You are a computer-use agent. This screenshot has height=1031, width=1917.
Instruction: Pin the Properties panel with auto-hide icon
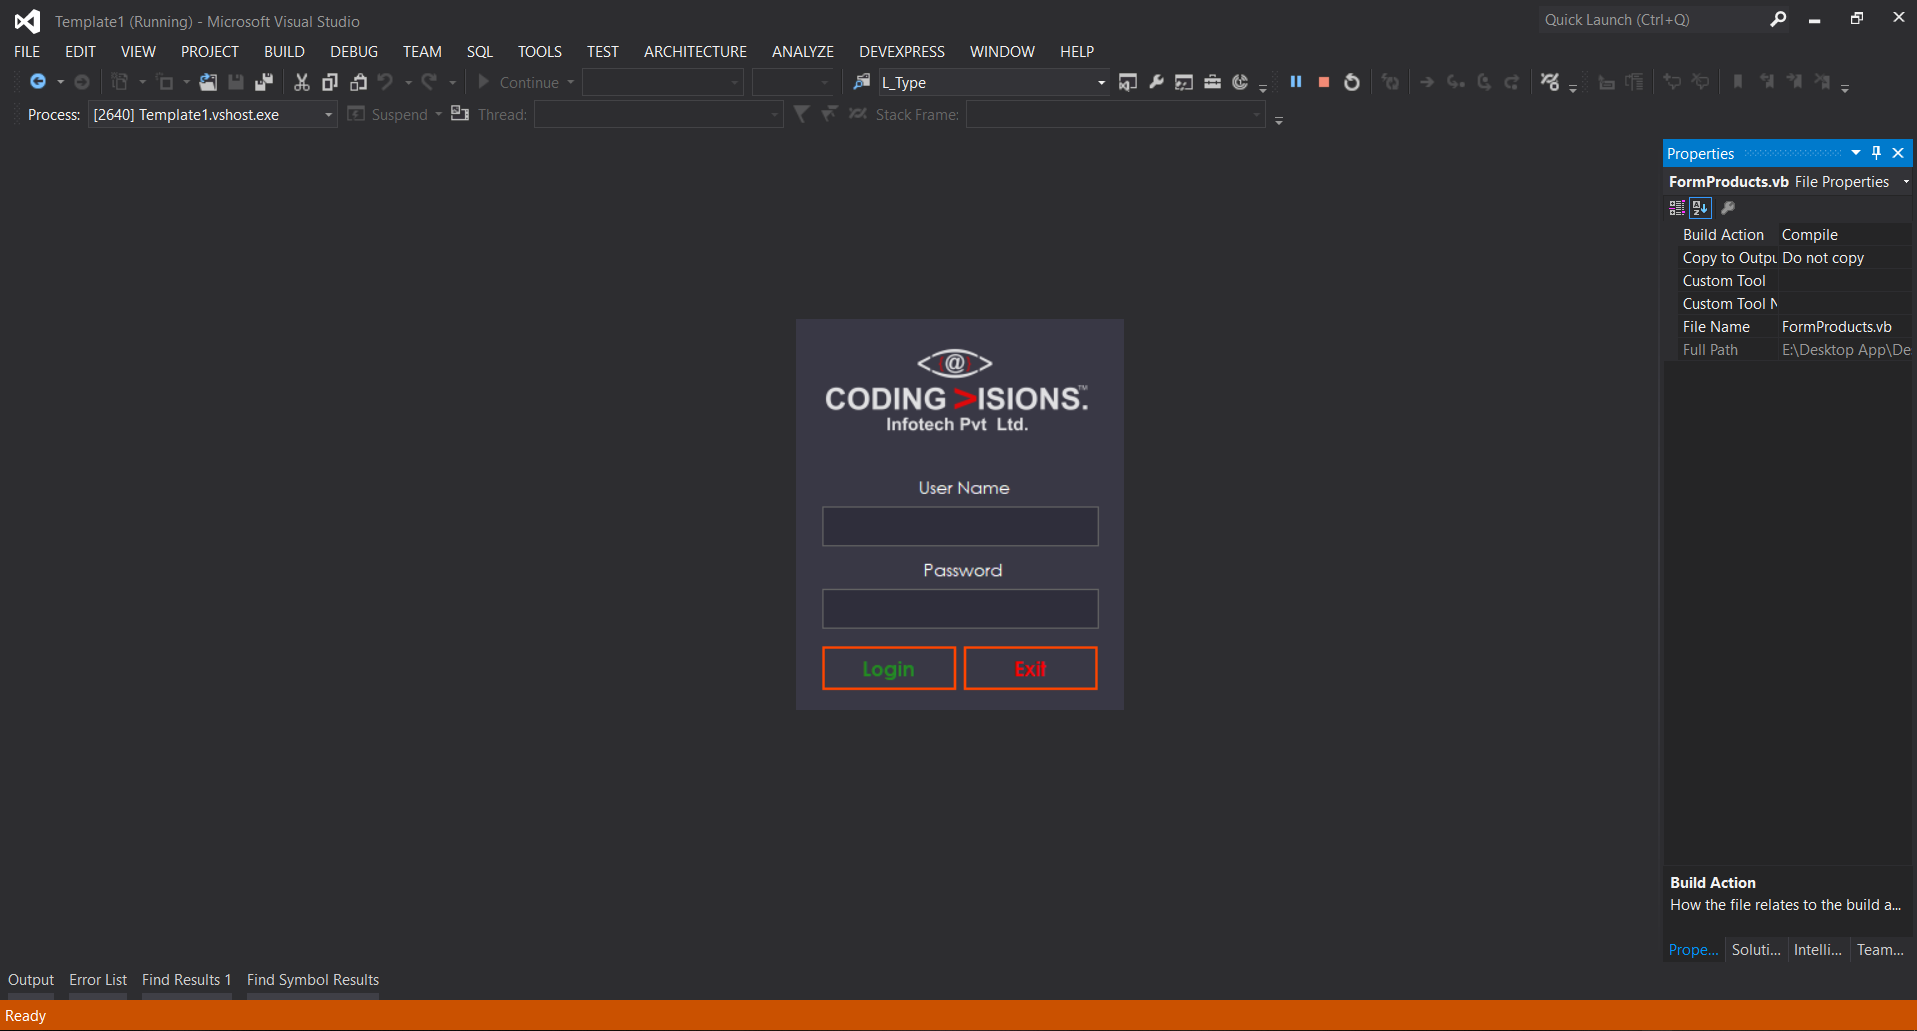coord(1876,153)
